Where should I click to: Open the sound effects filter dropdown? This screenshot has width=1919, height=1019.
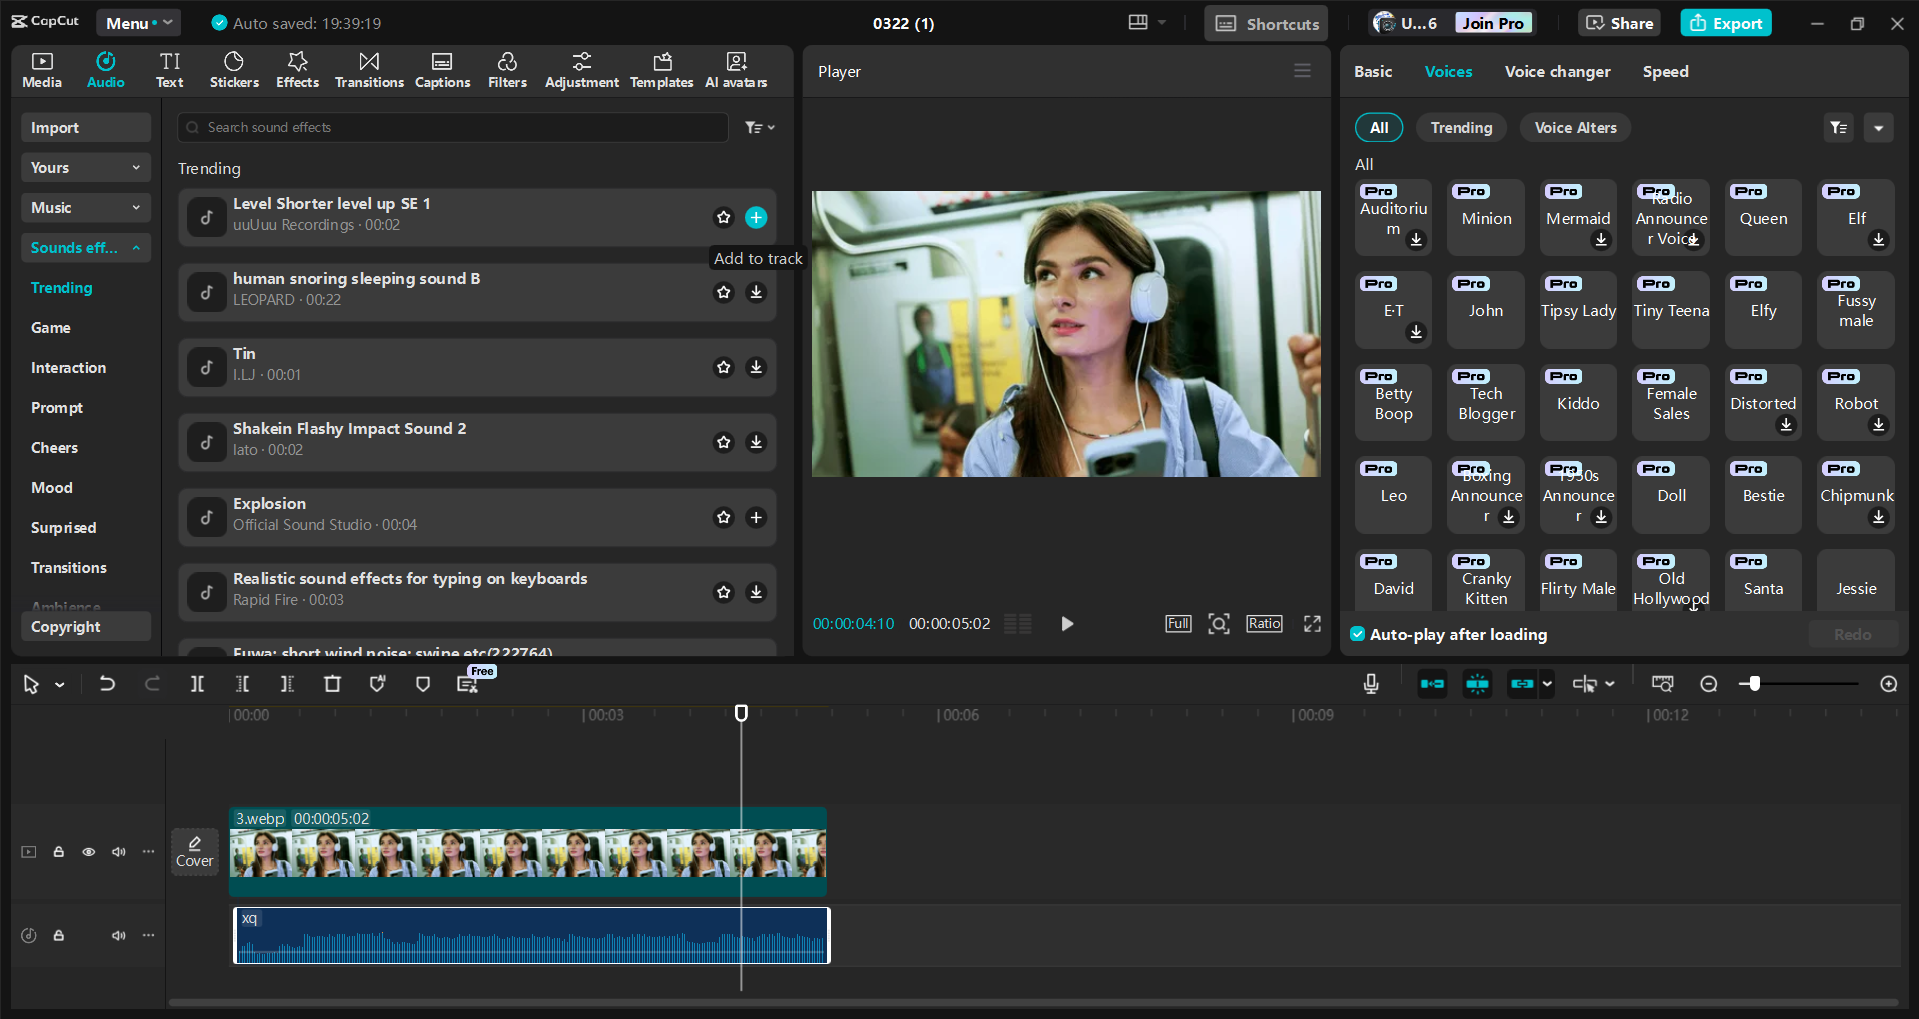pyautogui.click(x=760, y=127)
